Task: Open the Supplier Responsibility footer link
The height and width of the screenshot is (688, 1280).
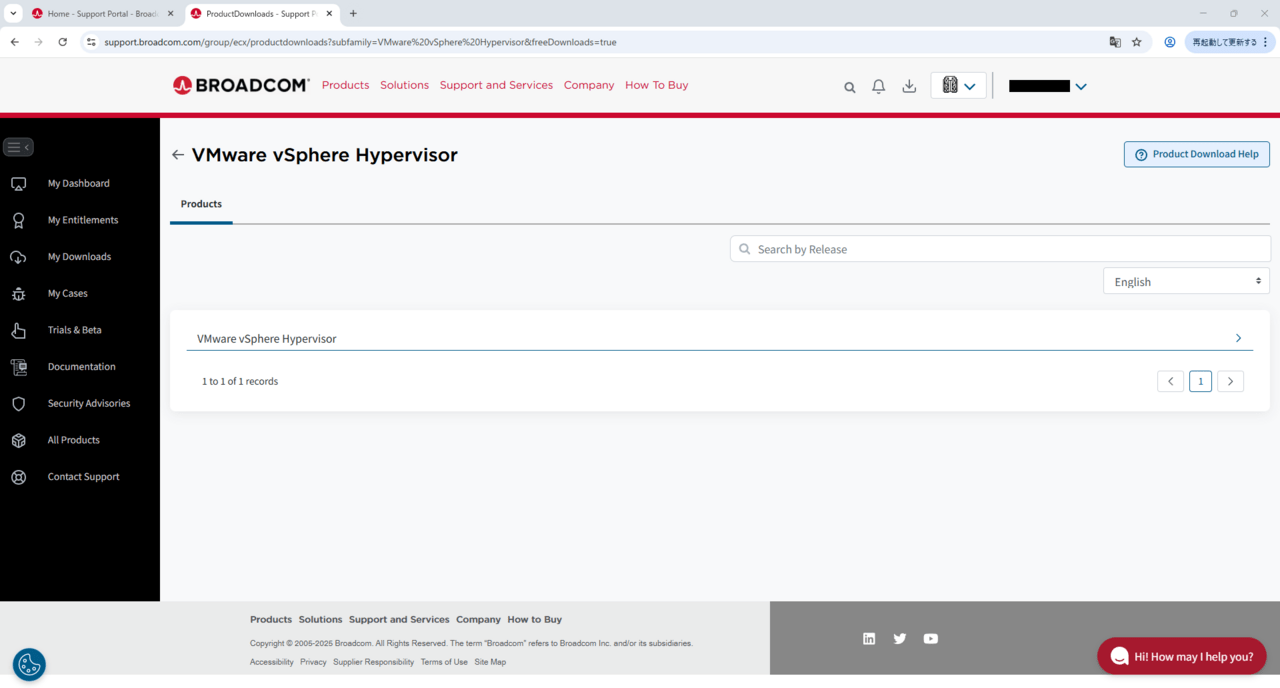Action: pos(373,662)
